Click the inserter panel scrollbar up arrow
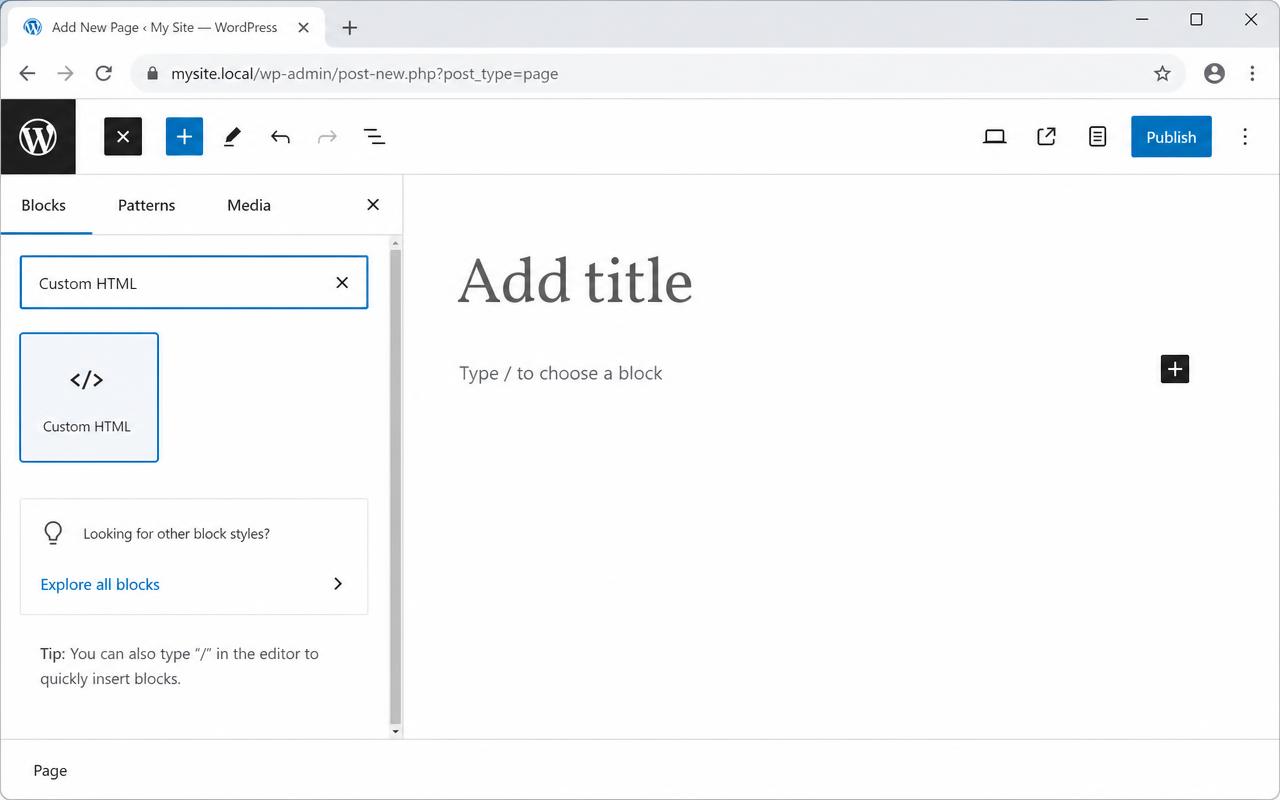The width and height of the screenshot is (1280, 800). [x=395, y=243]
